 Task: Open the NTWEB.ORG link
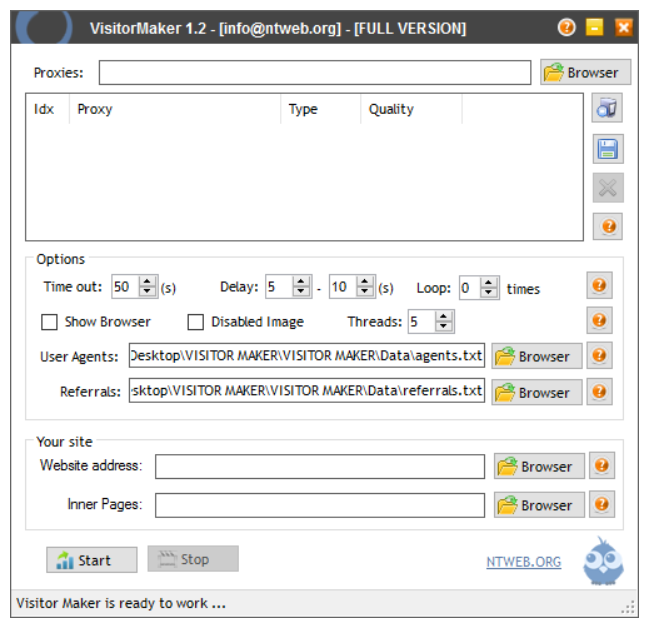524,562
